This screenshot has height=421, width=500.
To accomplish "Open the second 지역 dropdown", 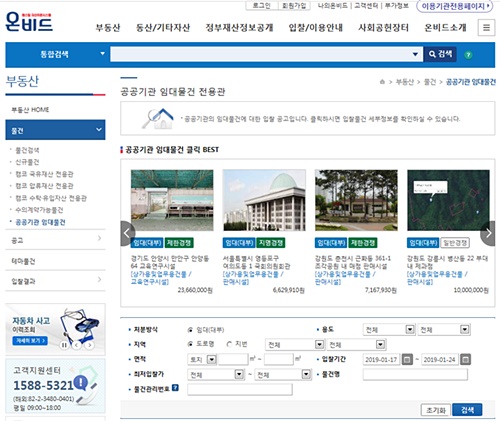I will pos(356,344).
